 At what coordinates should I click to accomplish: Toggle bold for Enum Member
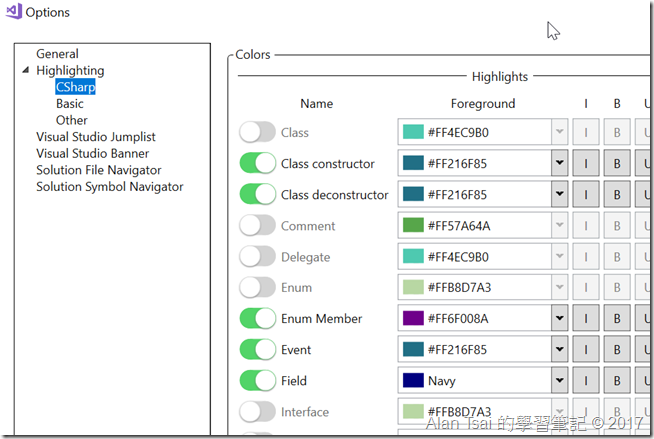(x=617, y=319)
